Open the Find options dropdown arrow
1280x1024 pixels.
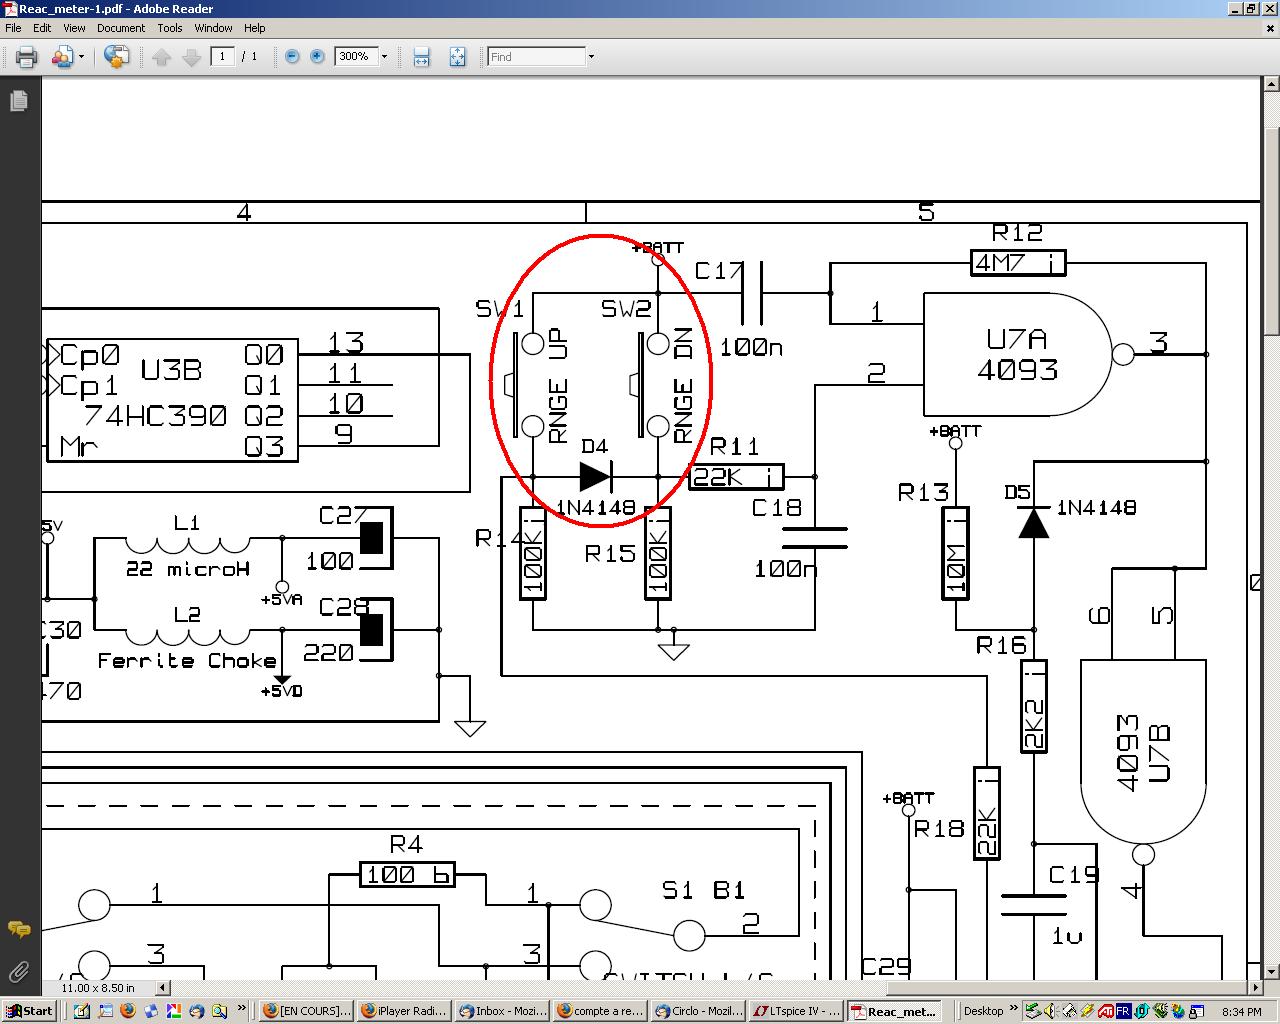click(591, 57)
